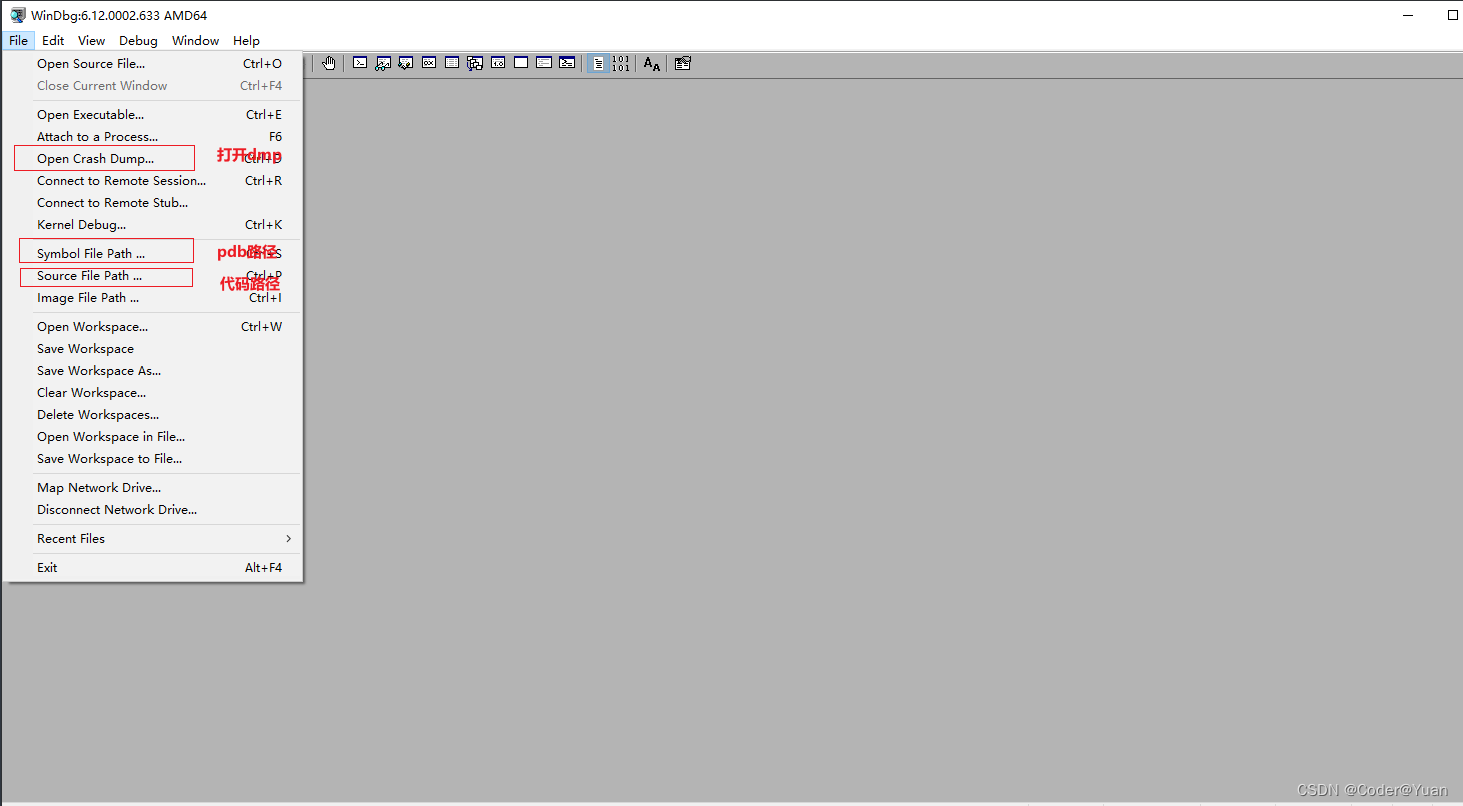The width and height of the screenshot is (1463, 806).
Task: Open the Command Browser toolbar icon
Action: pos(567,63)
